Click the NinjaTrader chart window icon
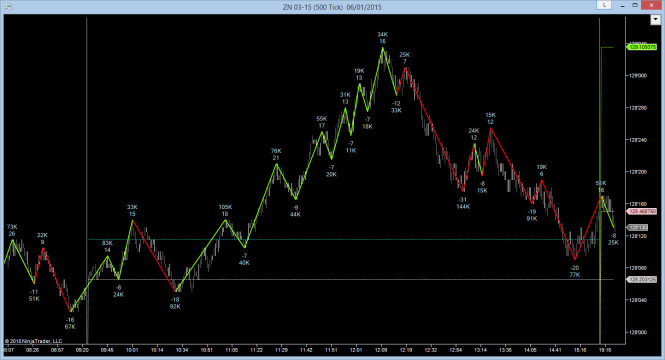The height and width of the screenshot is (360, 665). coord(7,6)
